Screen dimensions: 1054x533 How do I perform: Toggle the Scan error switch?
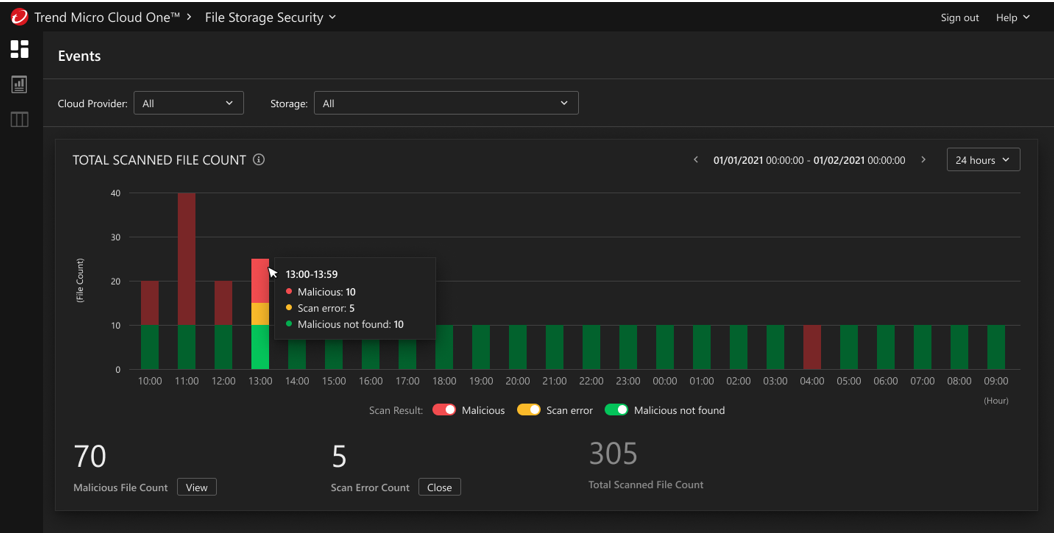528,410
